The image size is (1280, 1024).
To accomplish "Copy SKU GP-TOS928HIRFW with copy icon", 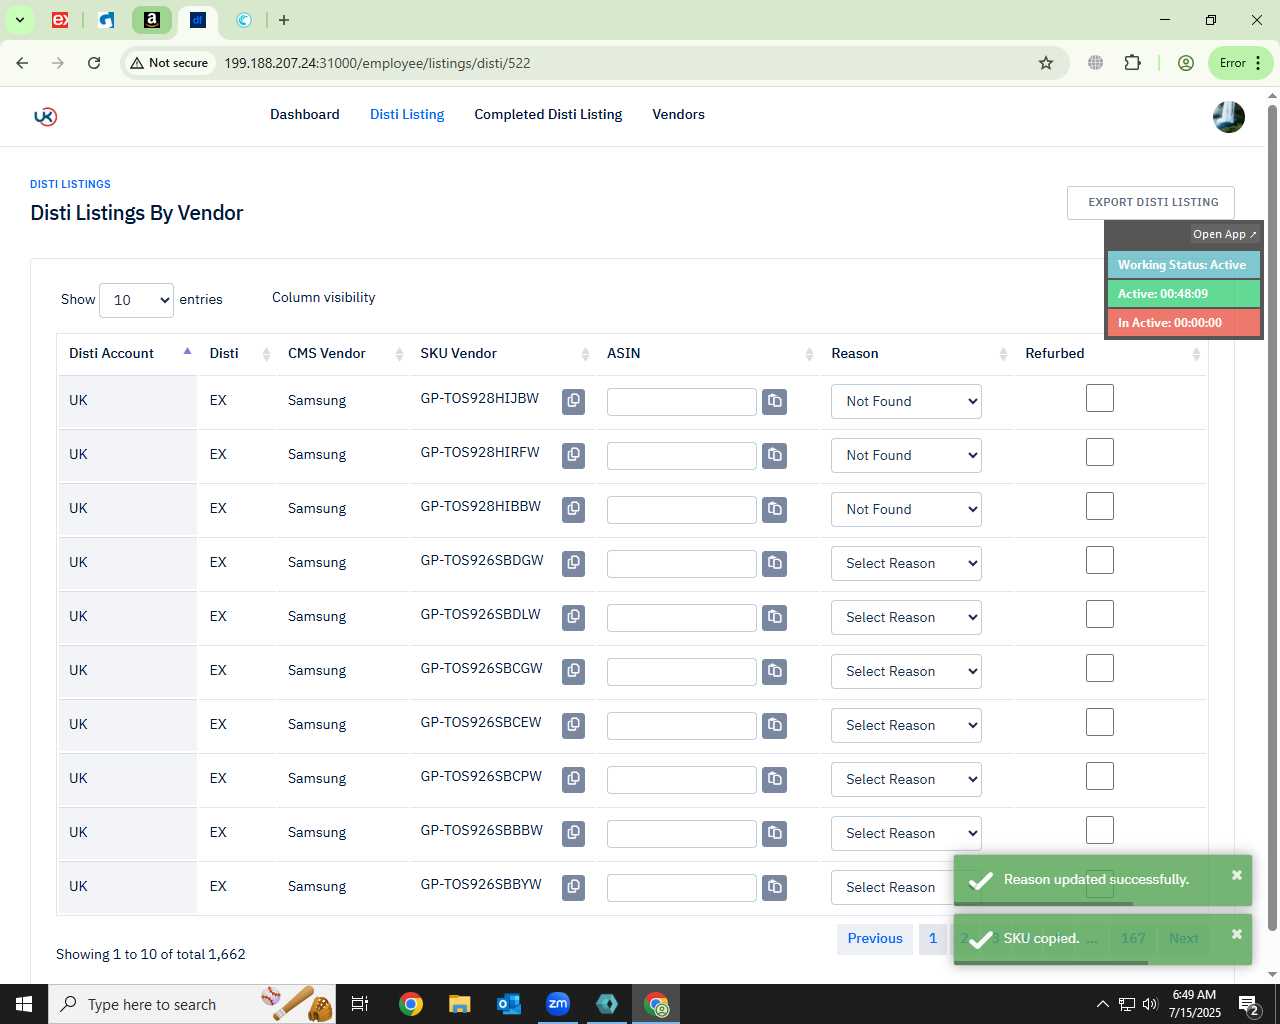I will (x=573, y=455).
